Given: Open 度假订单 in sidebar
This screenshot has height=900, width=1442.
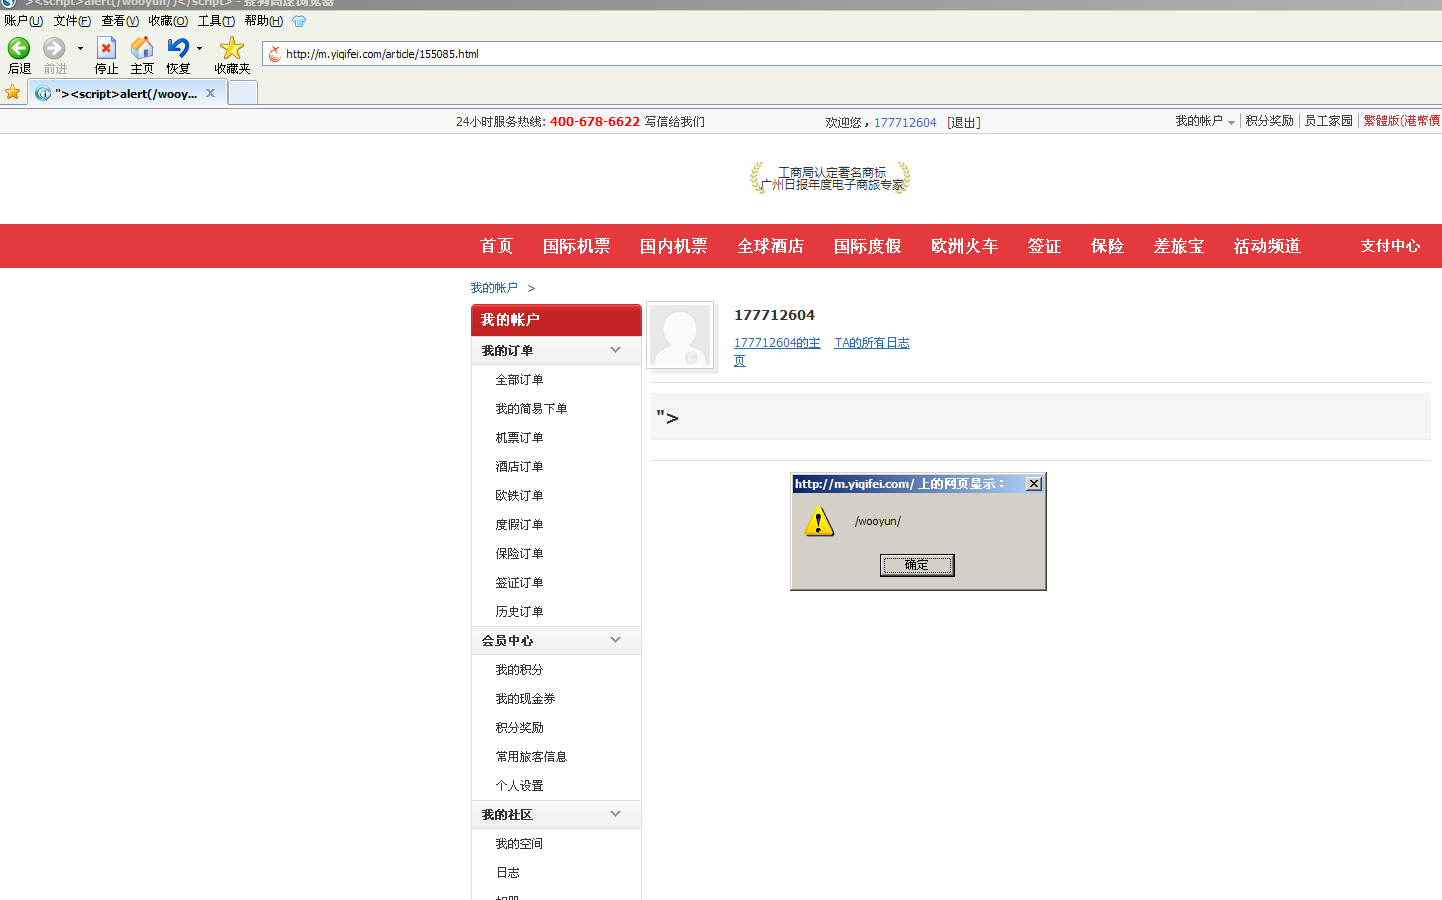Looking at the screenshot, I should [519, 525].
